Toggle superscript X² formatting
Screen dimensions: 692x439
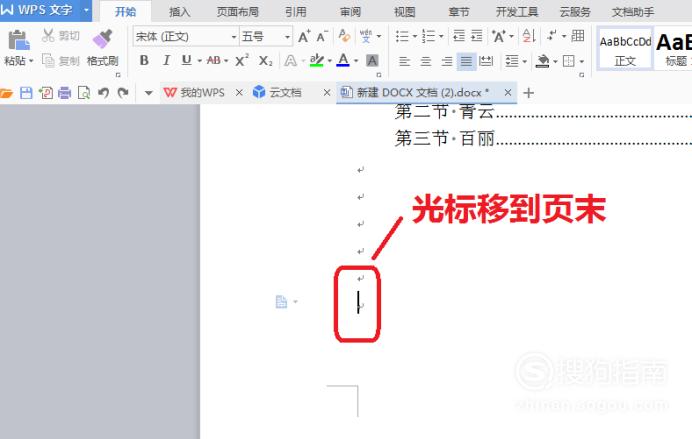point(241,60)
